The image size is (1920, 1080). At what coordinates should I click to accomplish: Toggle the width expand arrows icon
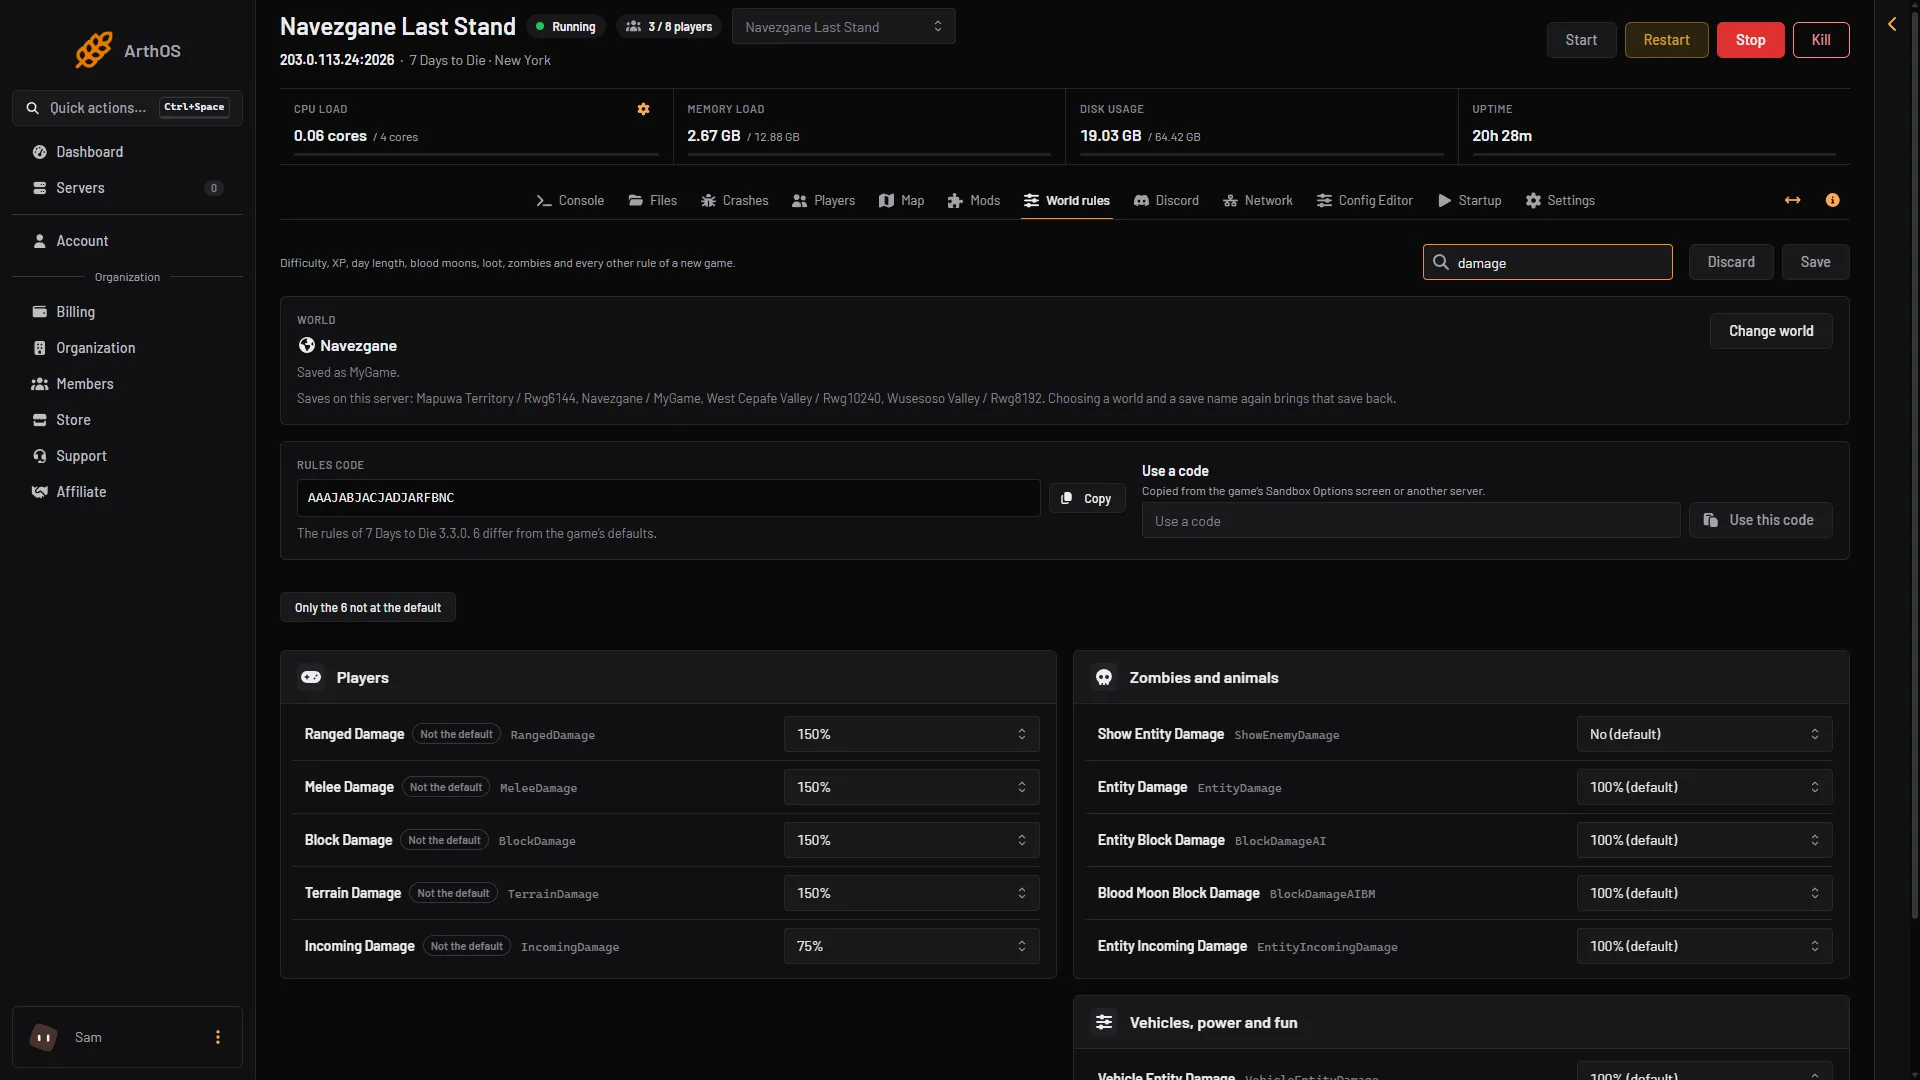pos(1792,200)
